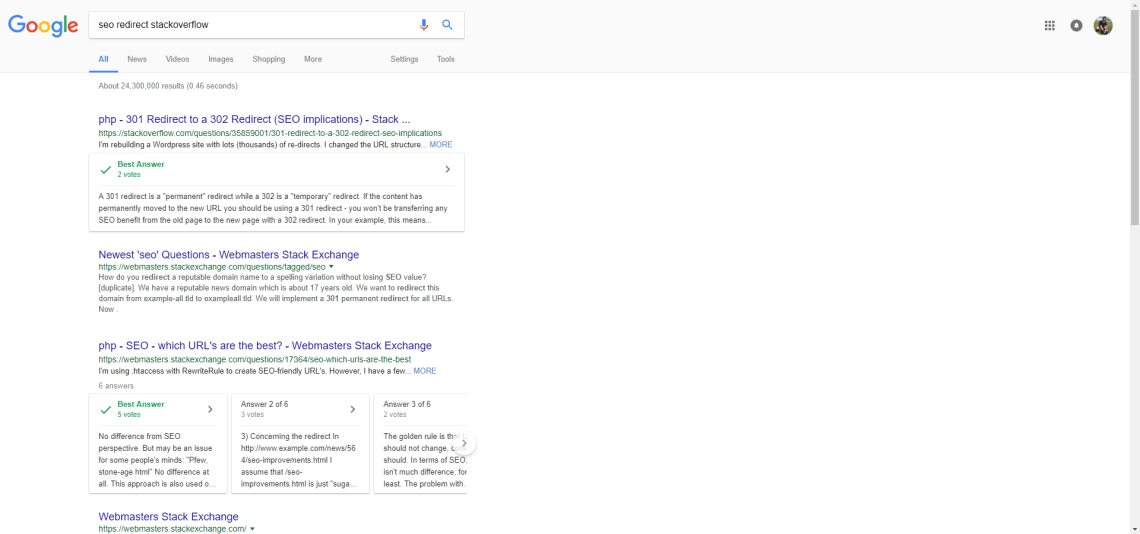Click 'About 24,300,000 results' text

[168, 86]
